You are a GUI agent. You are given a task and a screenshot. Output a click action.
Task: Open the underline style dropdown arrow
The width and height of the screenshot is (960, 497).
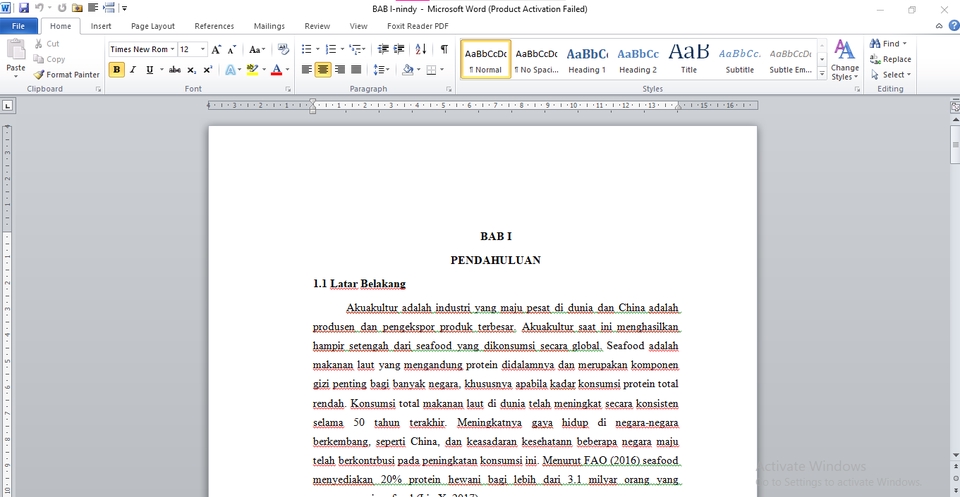(x=162, y=70)
